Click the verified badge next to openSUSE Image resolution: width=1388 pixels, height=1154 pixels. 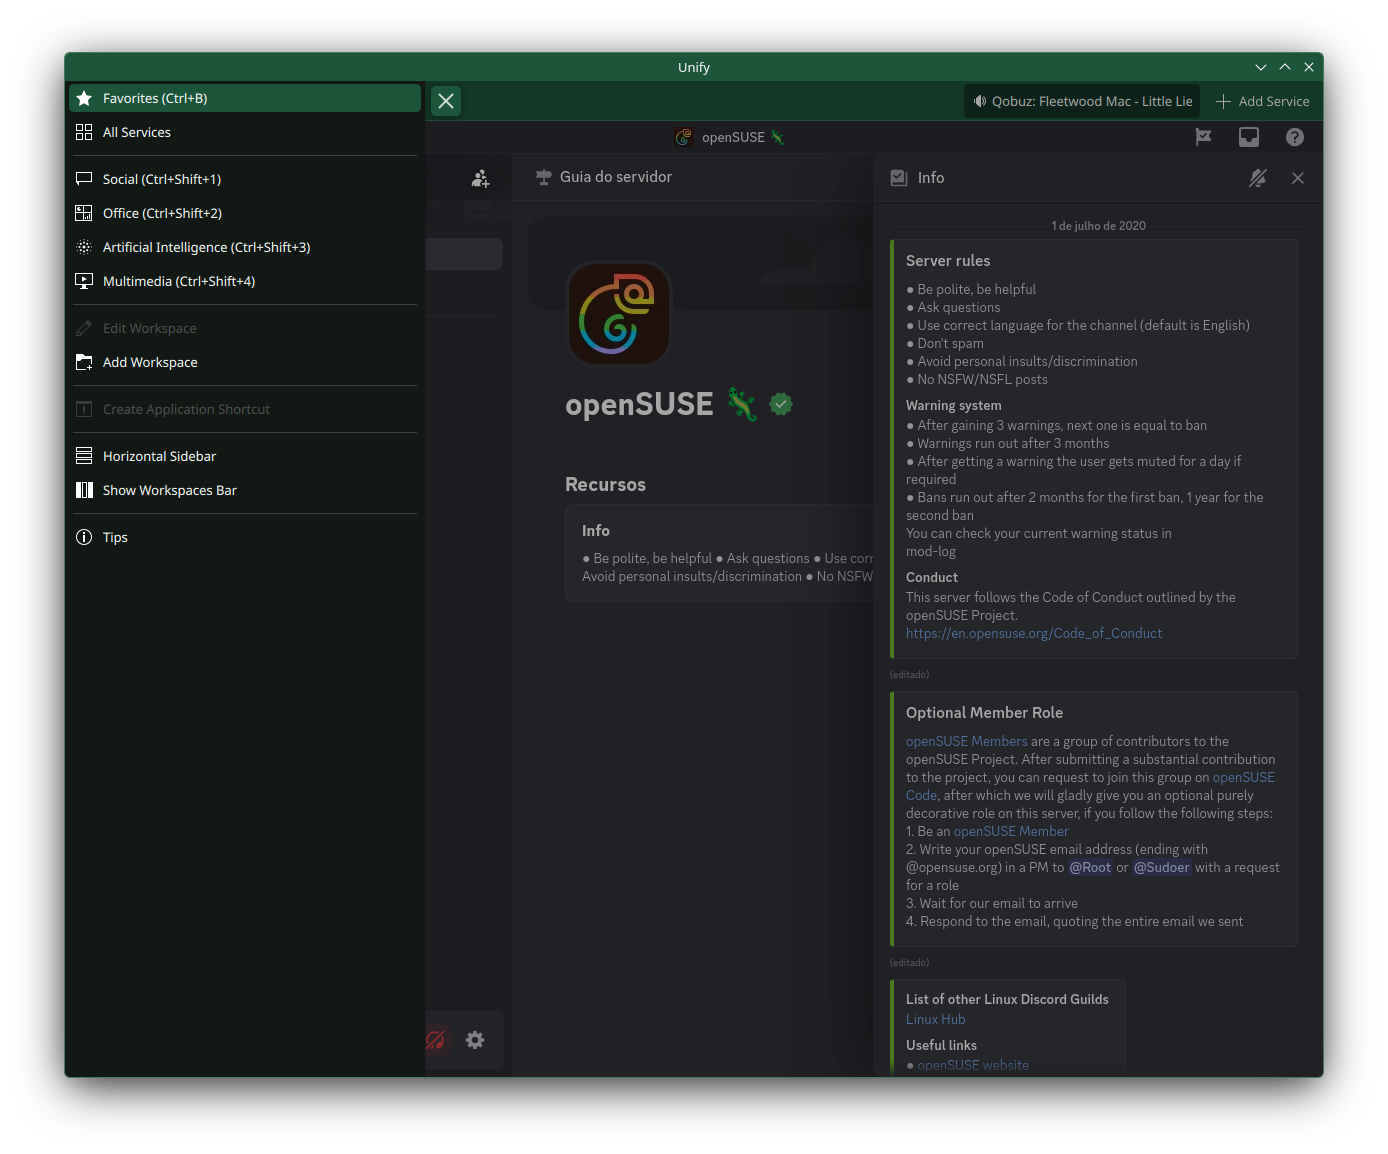781,404
